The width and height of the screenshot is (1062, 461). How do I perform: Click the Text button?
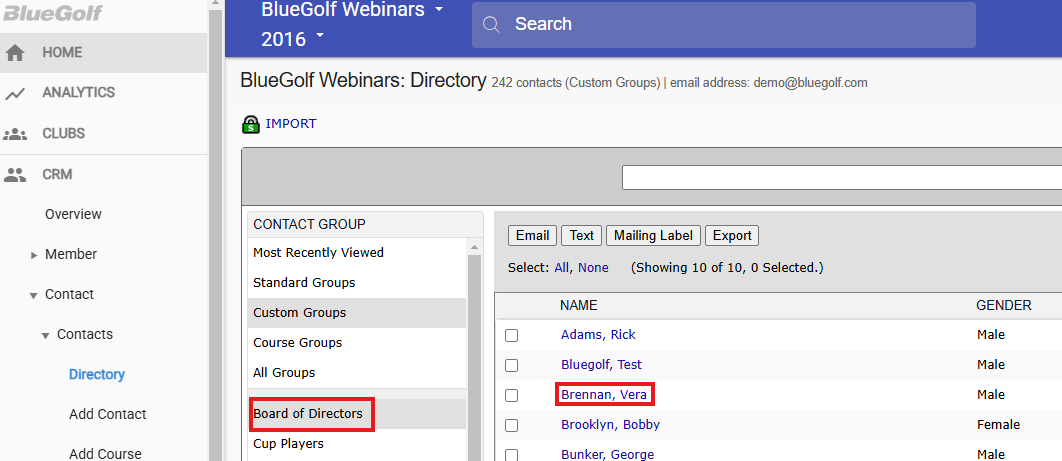pyautogui.click(x=581, y=236)
